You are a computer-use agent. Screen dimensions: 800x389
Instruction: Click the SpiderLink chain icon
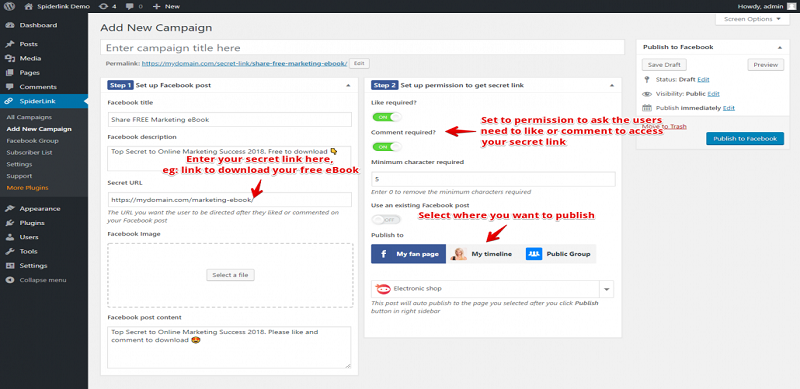click(x=10, y=101)
